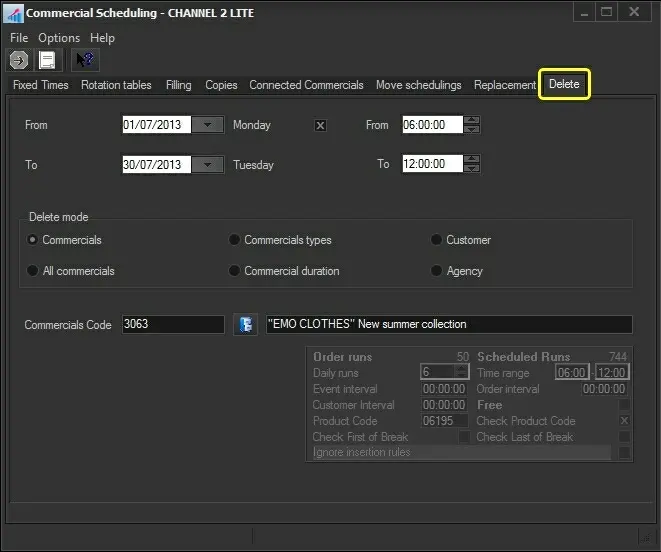Select the Agency radio button
Image resolution: width=661 pixels, height=552 pixels.
pos(437,271)
